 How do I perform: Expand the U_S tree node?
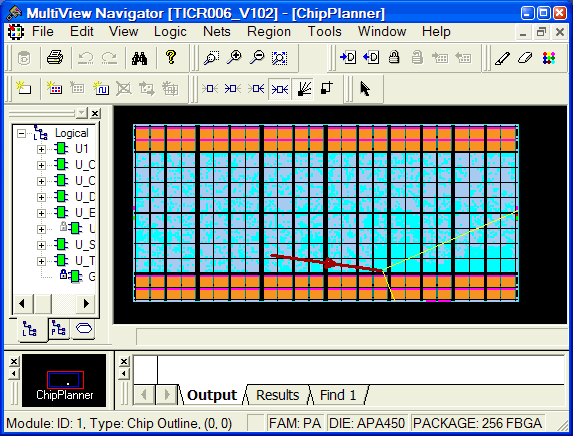41,245
